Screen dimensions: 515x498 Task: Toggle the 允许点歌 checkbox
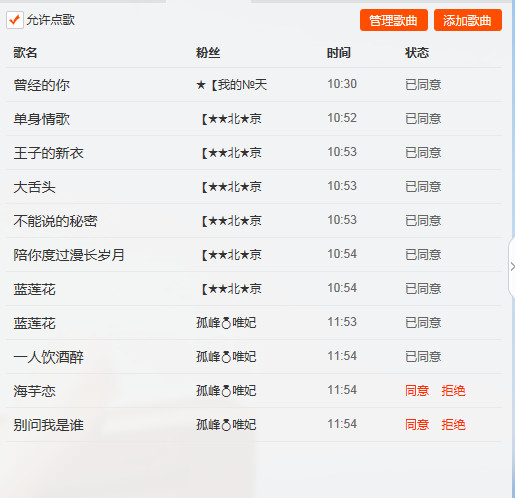pyautogui.click(x=15, y=20)
